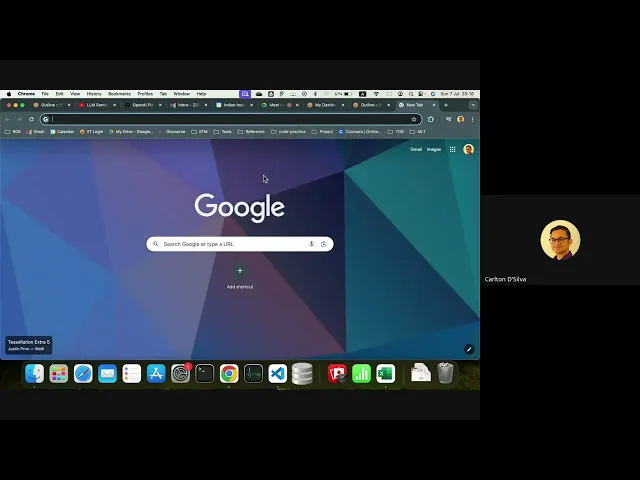Open Mail from the Dock
640x480 pixels.
click(107, 373)
